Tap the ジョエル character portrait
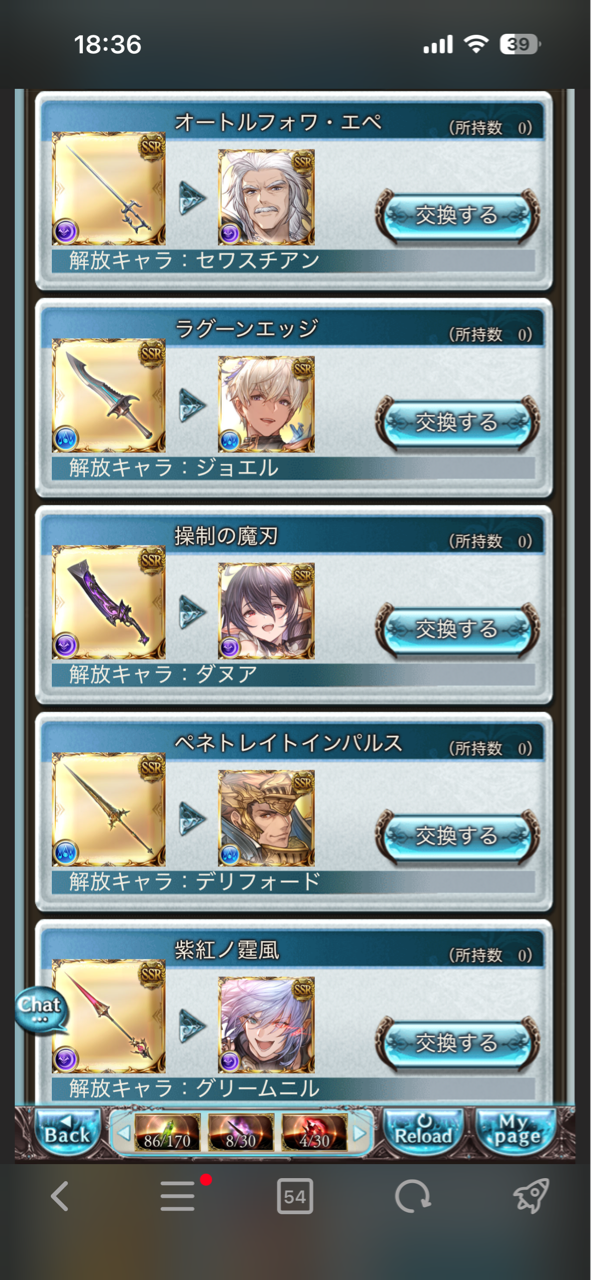The image size is (591, 1280). pyautogui.click(x=266, y=404)
